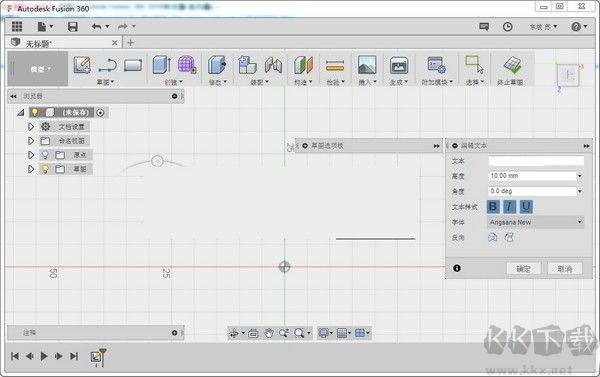Collapse the root component tree node
Image resolution: width=600 pixels, height=377 pixels.
(x=21, y=113)
